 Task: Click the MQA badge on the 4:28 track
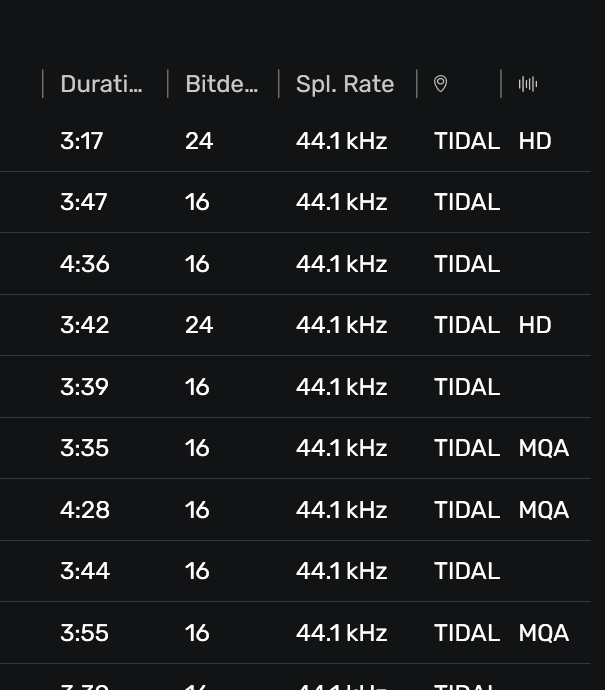coord(543,510)
